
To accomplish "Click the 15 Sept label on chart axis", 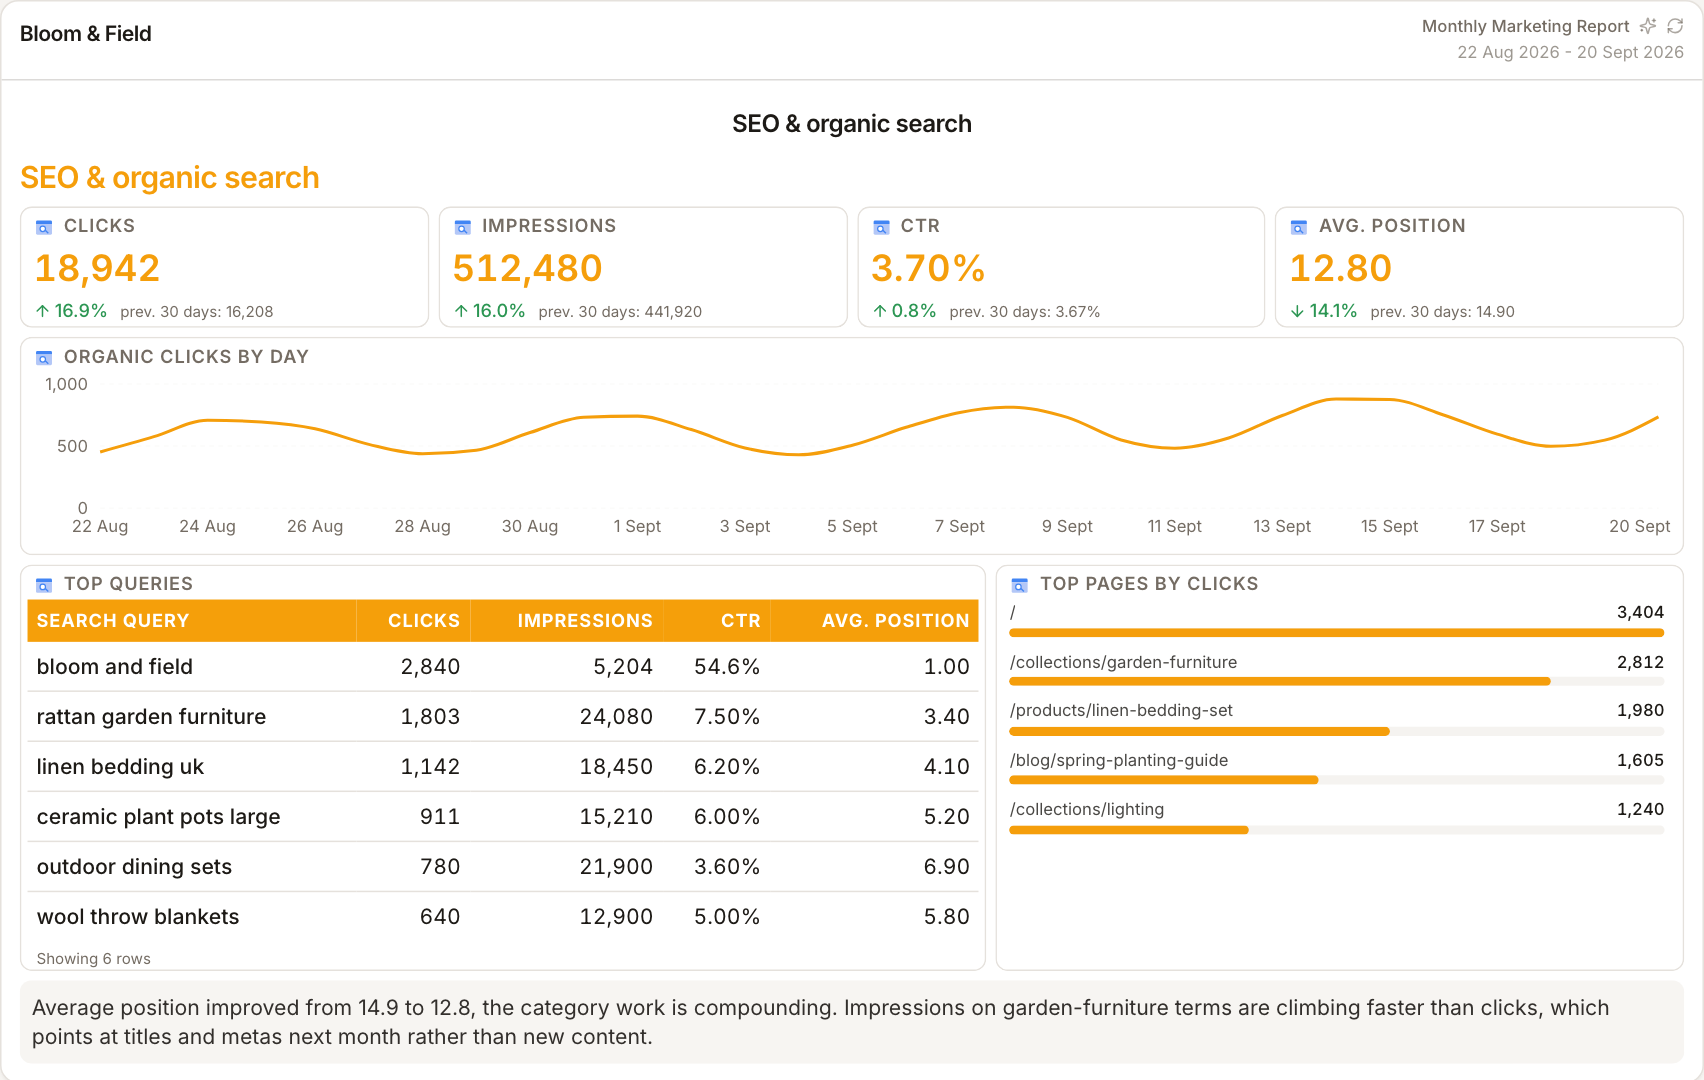I will [1389, 526].
